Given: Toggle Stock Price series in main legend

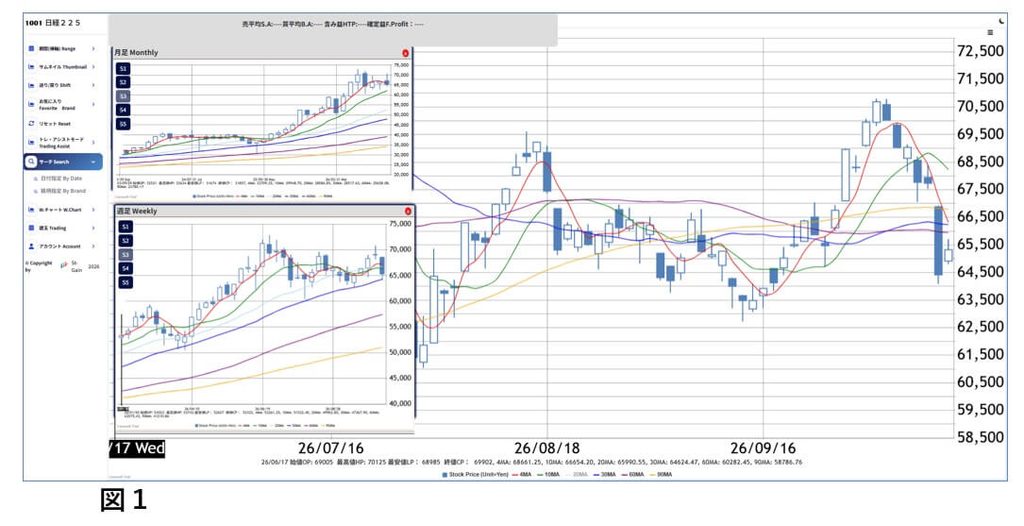Looking at the screenshot, I should [x=476, y=474].
